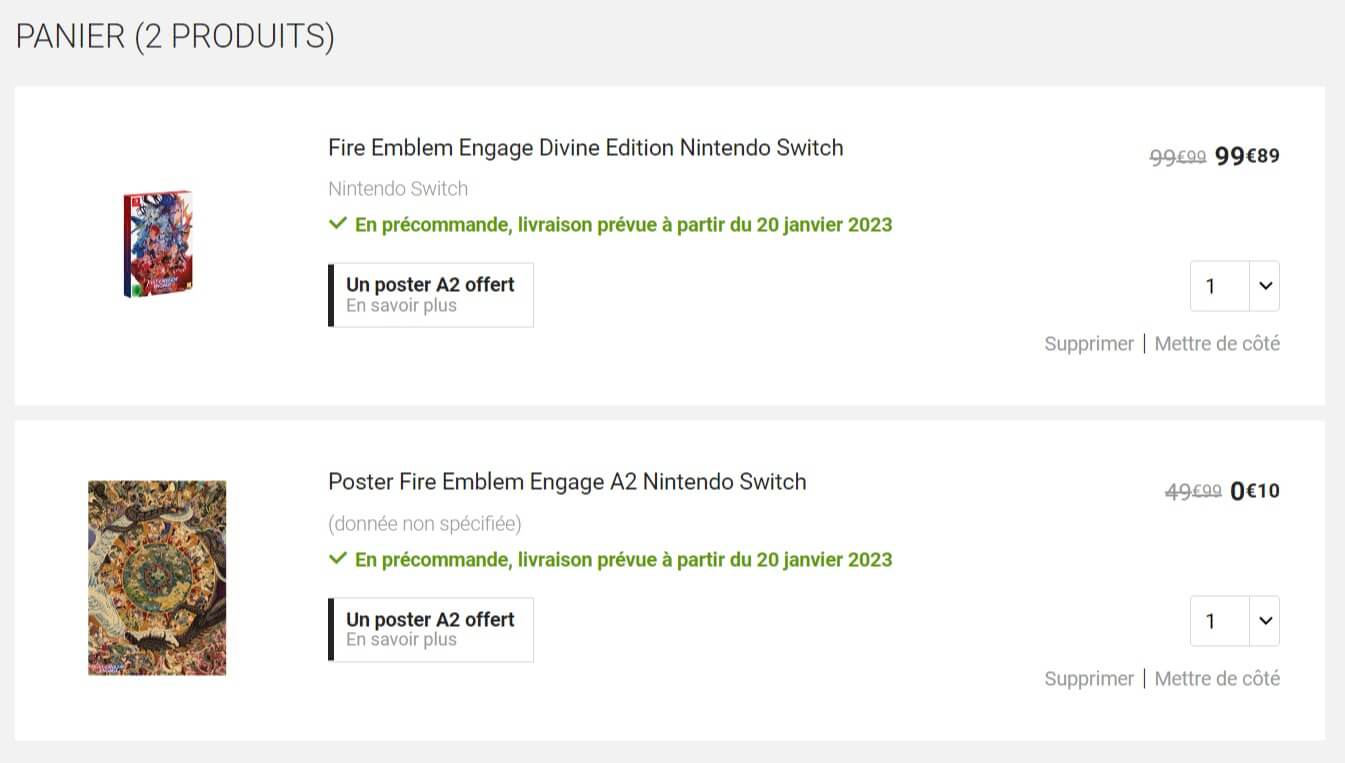Screen dimensions: 1345x763
Task: Click Supprimer for the A2 poster
Action: 1088,679
